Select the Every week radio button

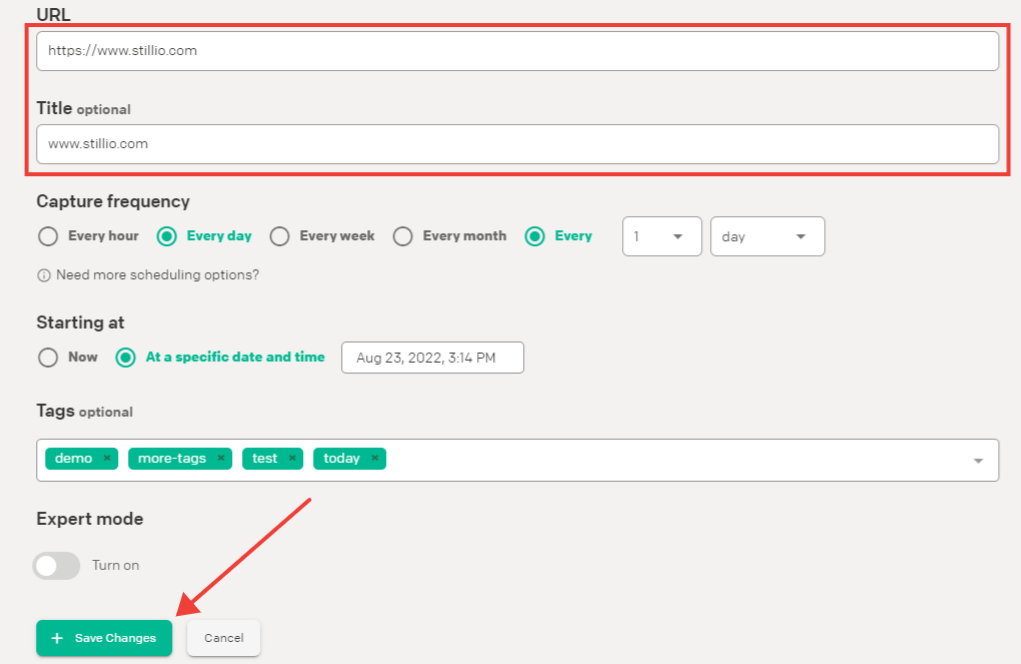[279, 236]
